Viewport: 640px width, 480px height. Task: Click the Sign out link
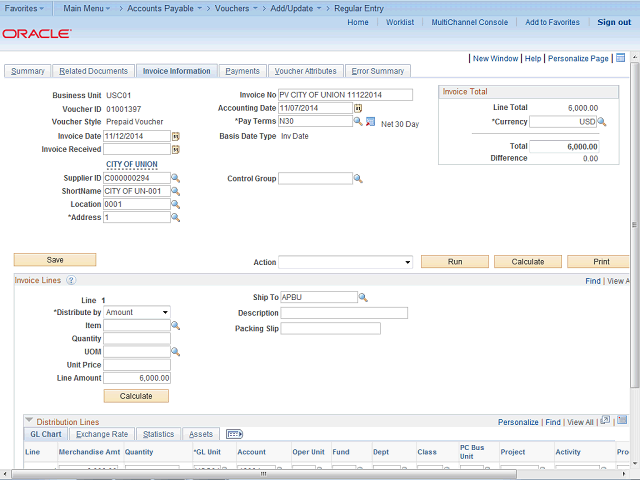613,22
